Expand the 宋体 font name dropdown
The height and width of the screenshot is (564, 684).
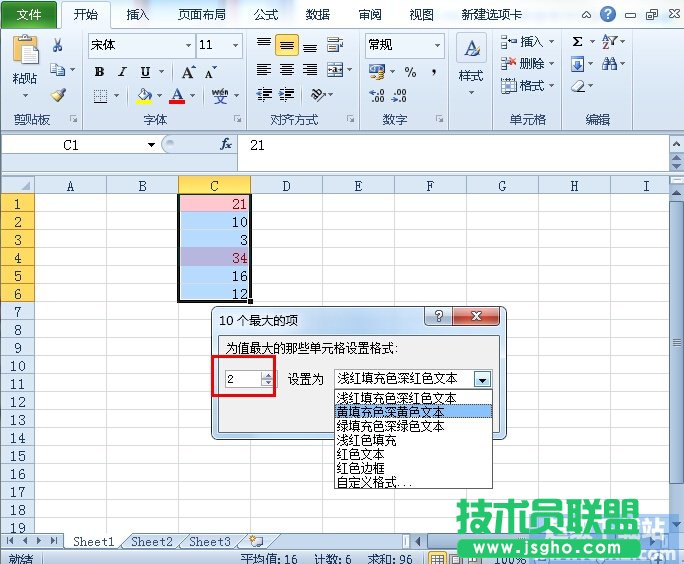(x=188, y=46)
